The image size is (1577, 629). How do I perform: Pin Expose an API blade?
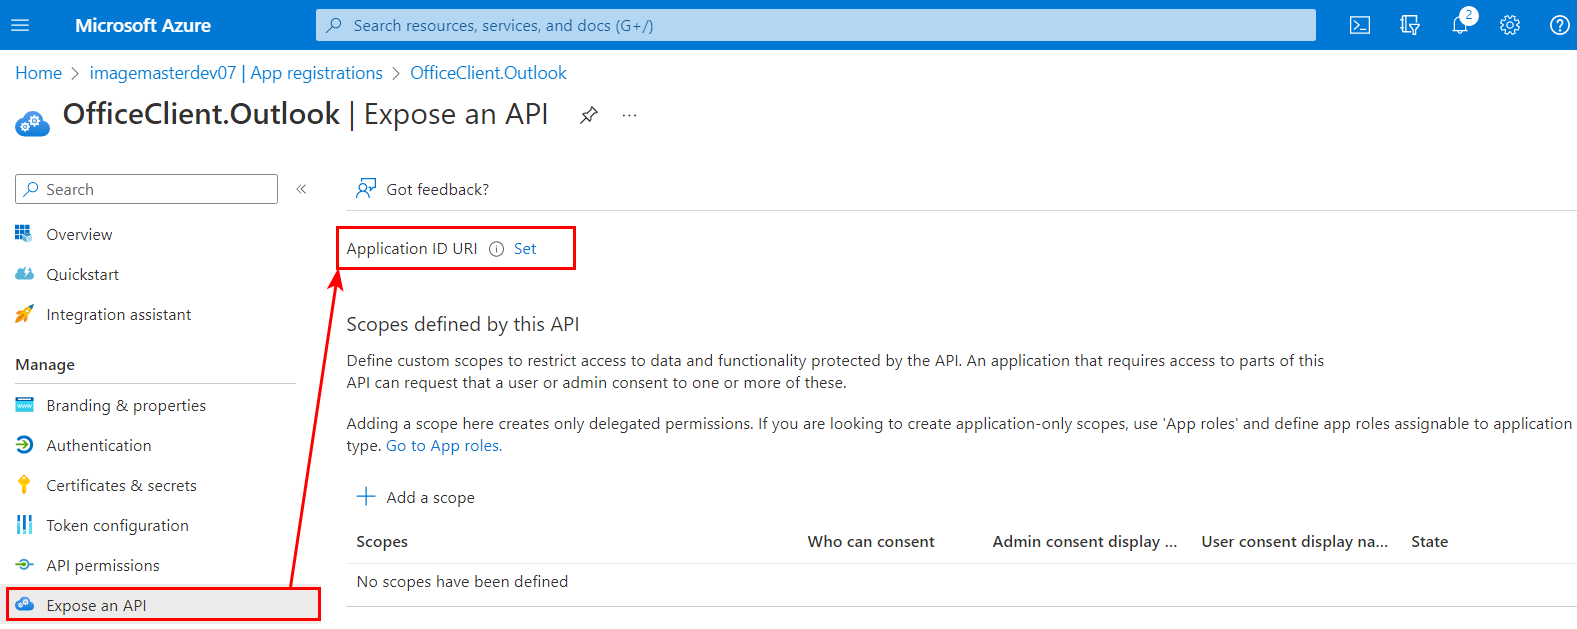point(589,115)
